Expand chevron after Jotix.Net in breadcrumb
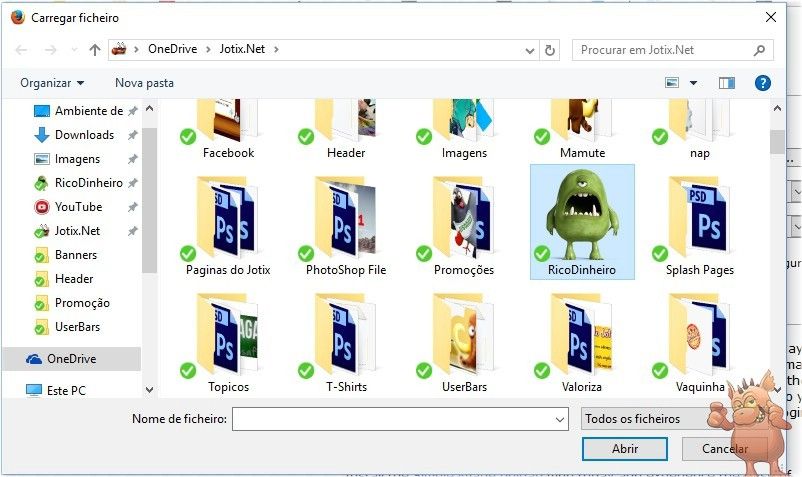 click(276, 50)
